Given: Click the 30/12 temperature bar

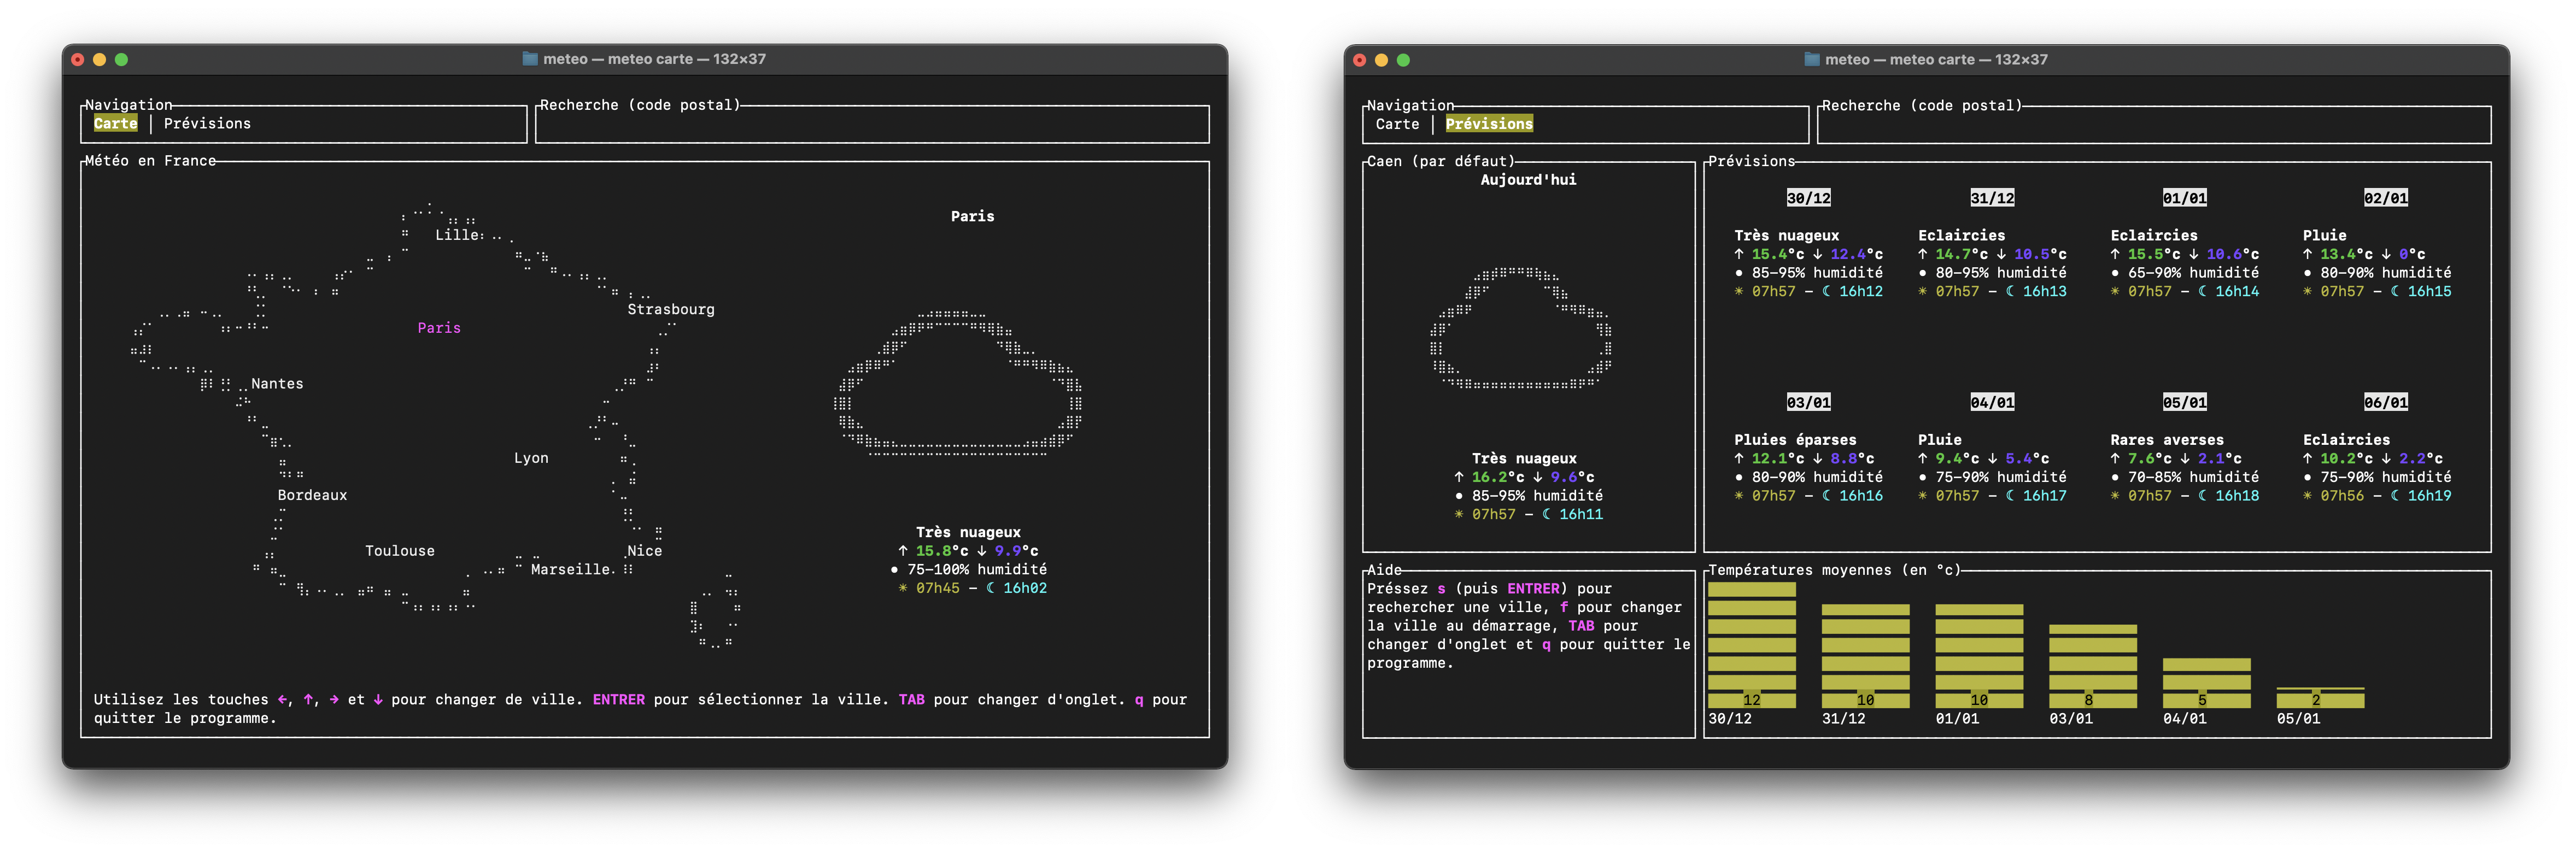Looking at the screenshot, I should (x=1751, y=645).
